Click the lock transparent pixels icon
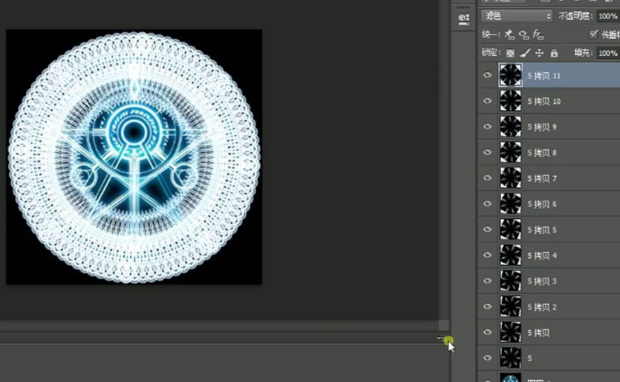620x382 pixels. 510,53
